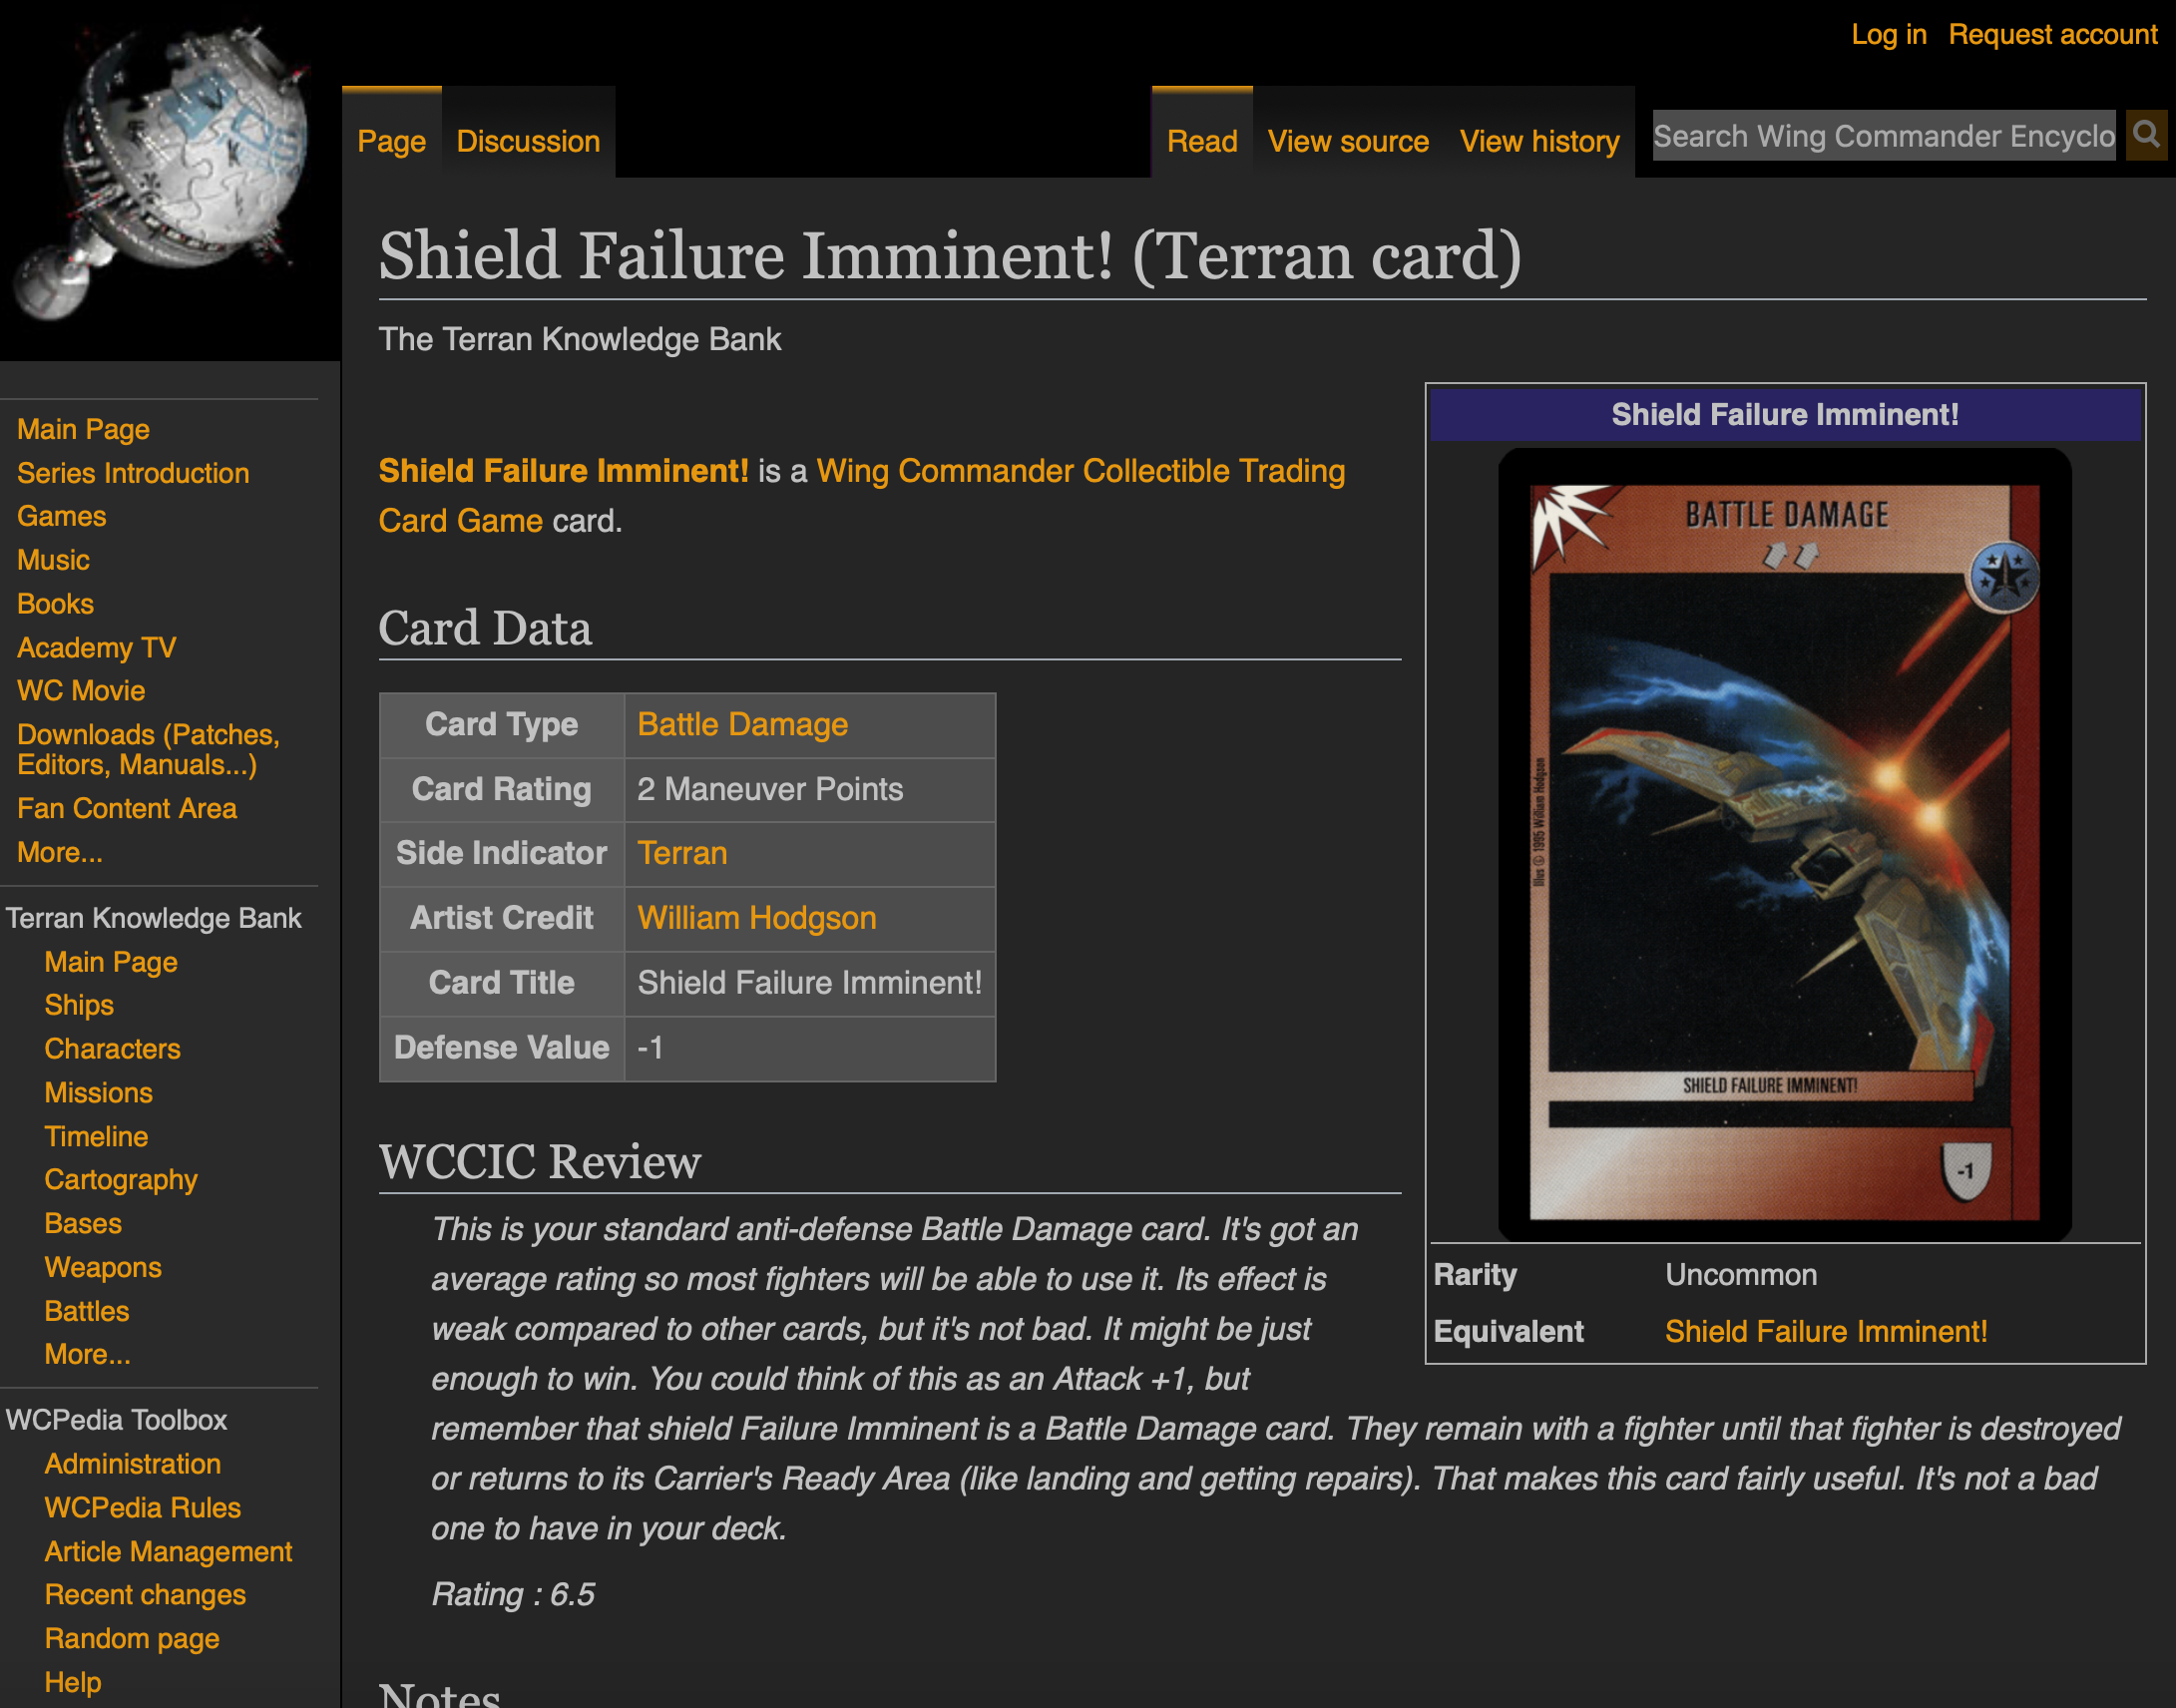
Task: Switch to the Discussion tab
Action: tap(528, 142)
